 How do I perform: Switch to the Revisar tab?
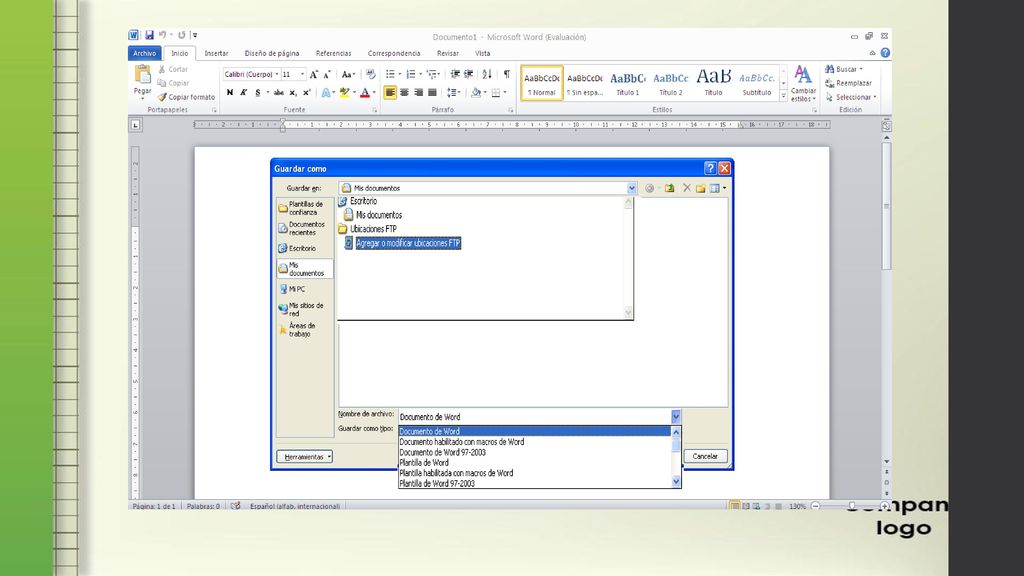pos(447,54)
